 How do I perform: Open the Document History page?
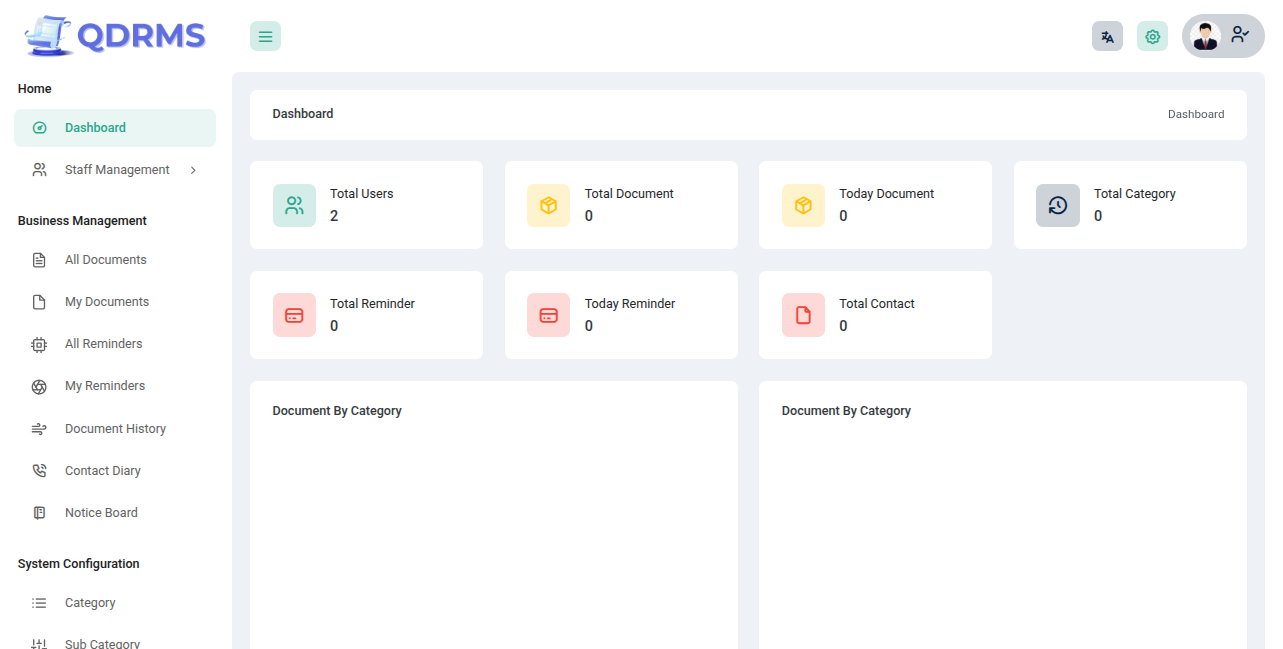pyautogui.click(x=115, y=429)
